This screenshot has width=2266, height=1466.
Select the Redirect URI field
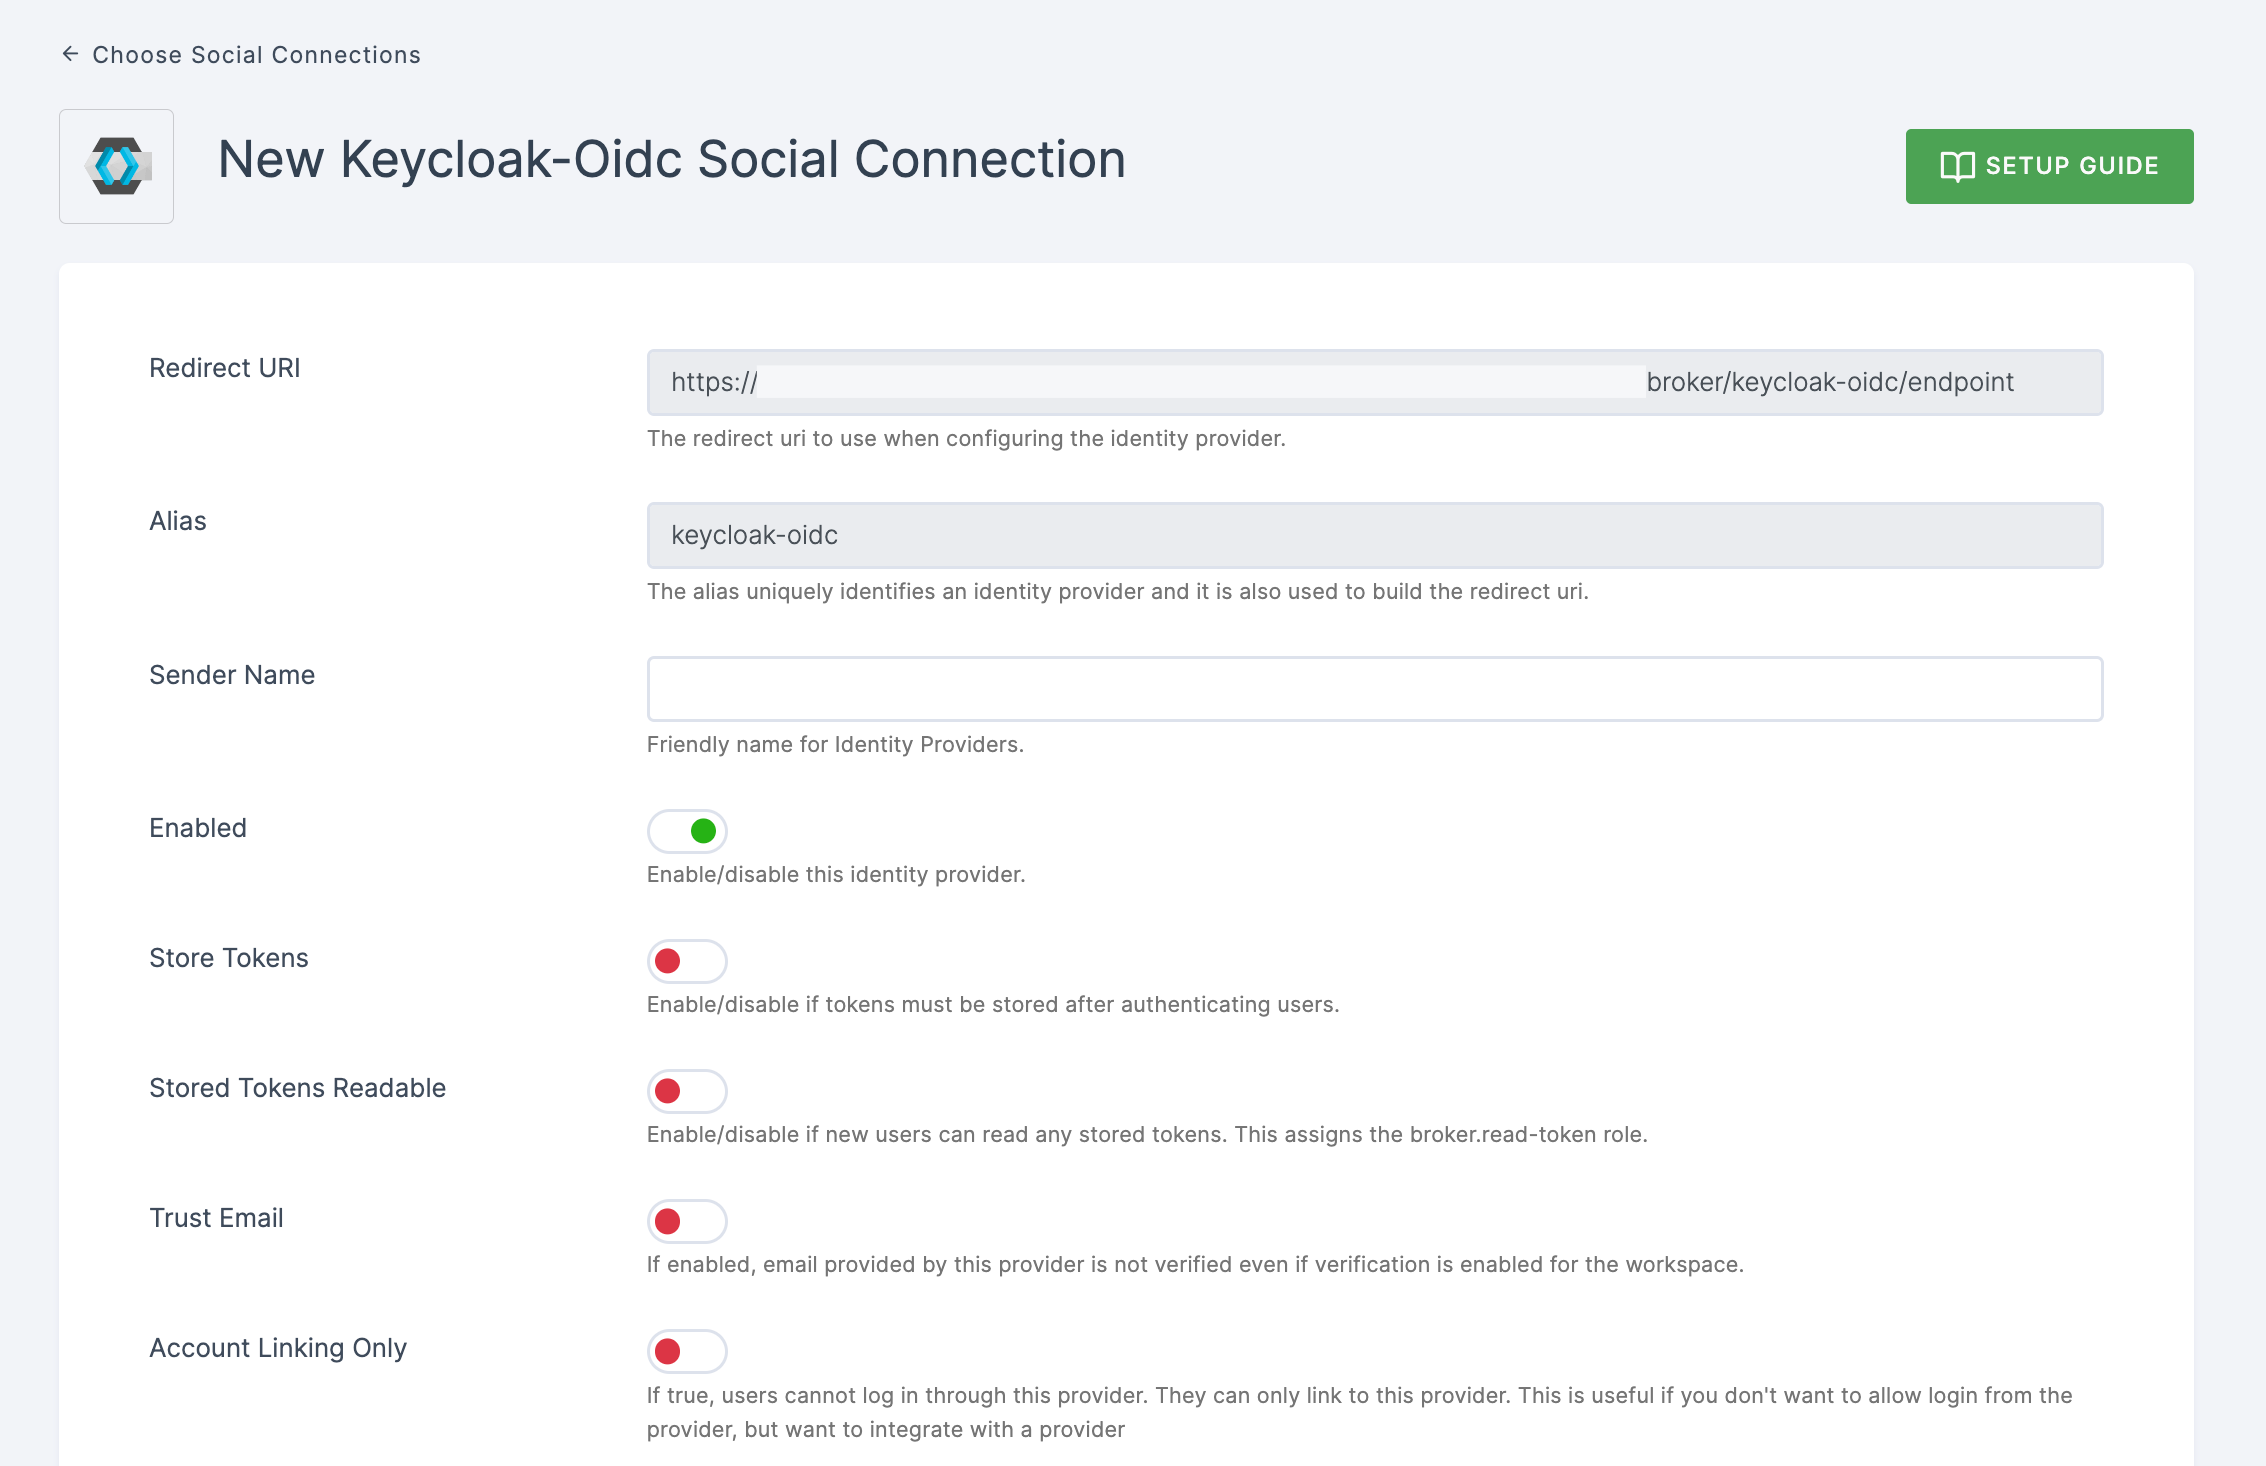pos(1375,382)
